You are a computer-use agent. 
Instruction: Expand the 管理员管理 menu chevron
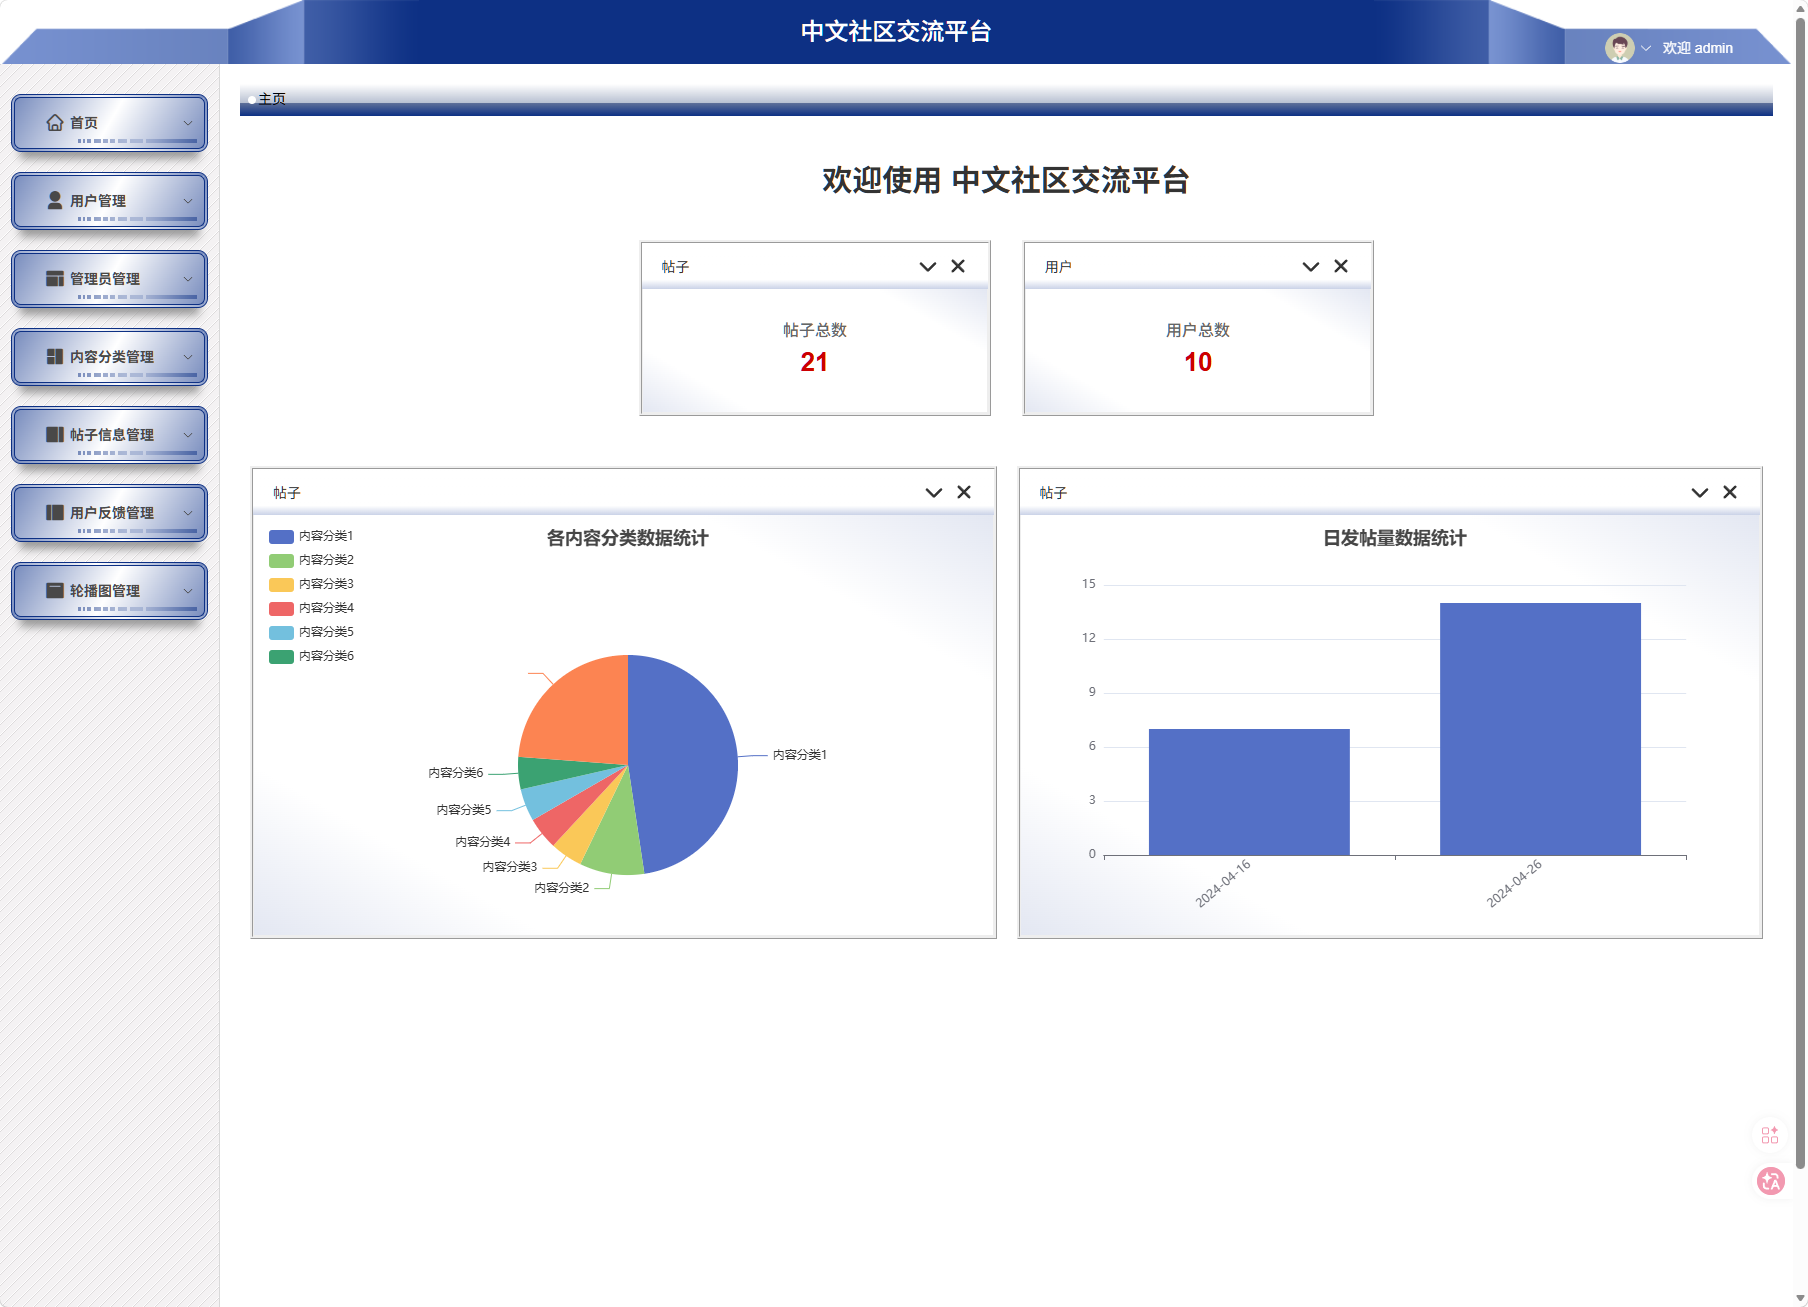point(188,279)
